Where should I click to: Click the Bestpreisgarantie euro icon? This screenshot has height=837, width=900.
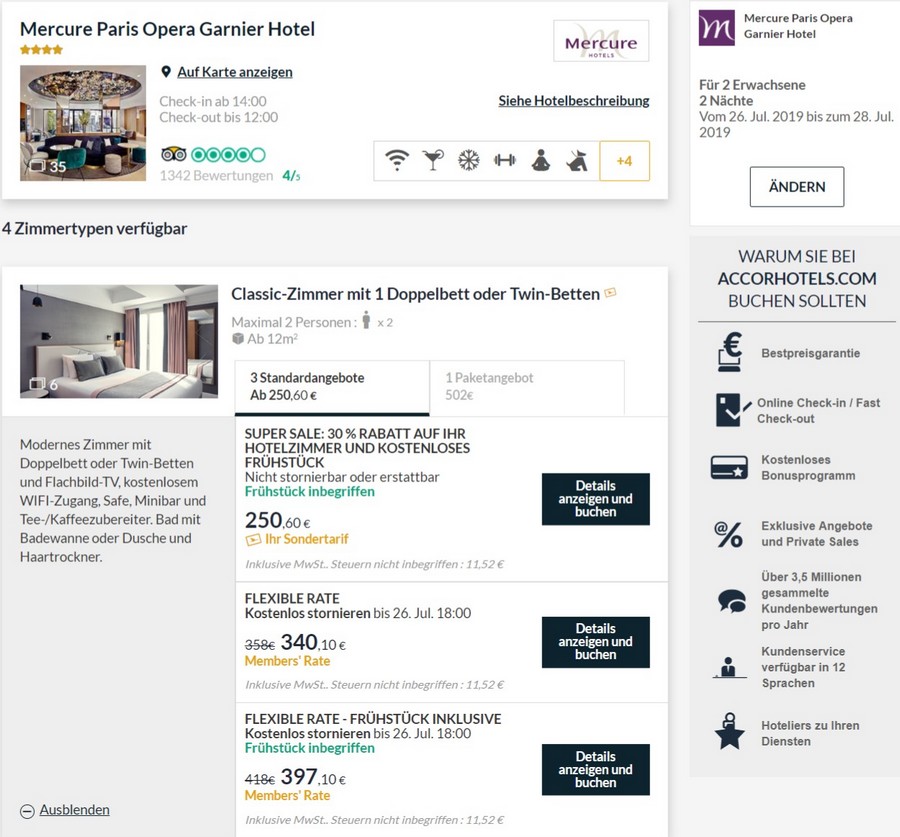pos(730,352)
